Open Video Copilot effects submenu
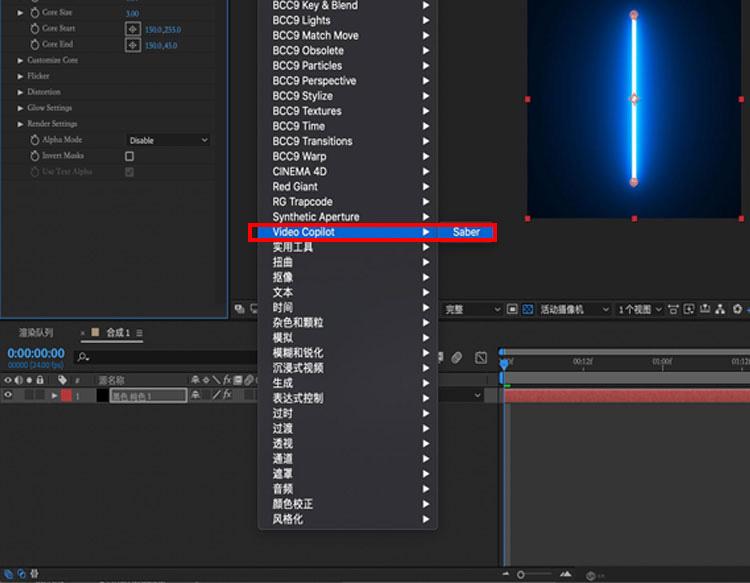This screenshot has height=583, width=750. pos(348,232)
